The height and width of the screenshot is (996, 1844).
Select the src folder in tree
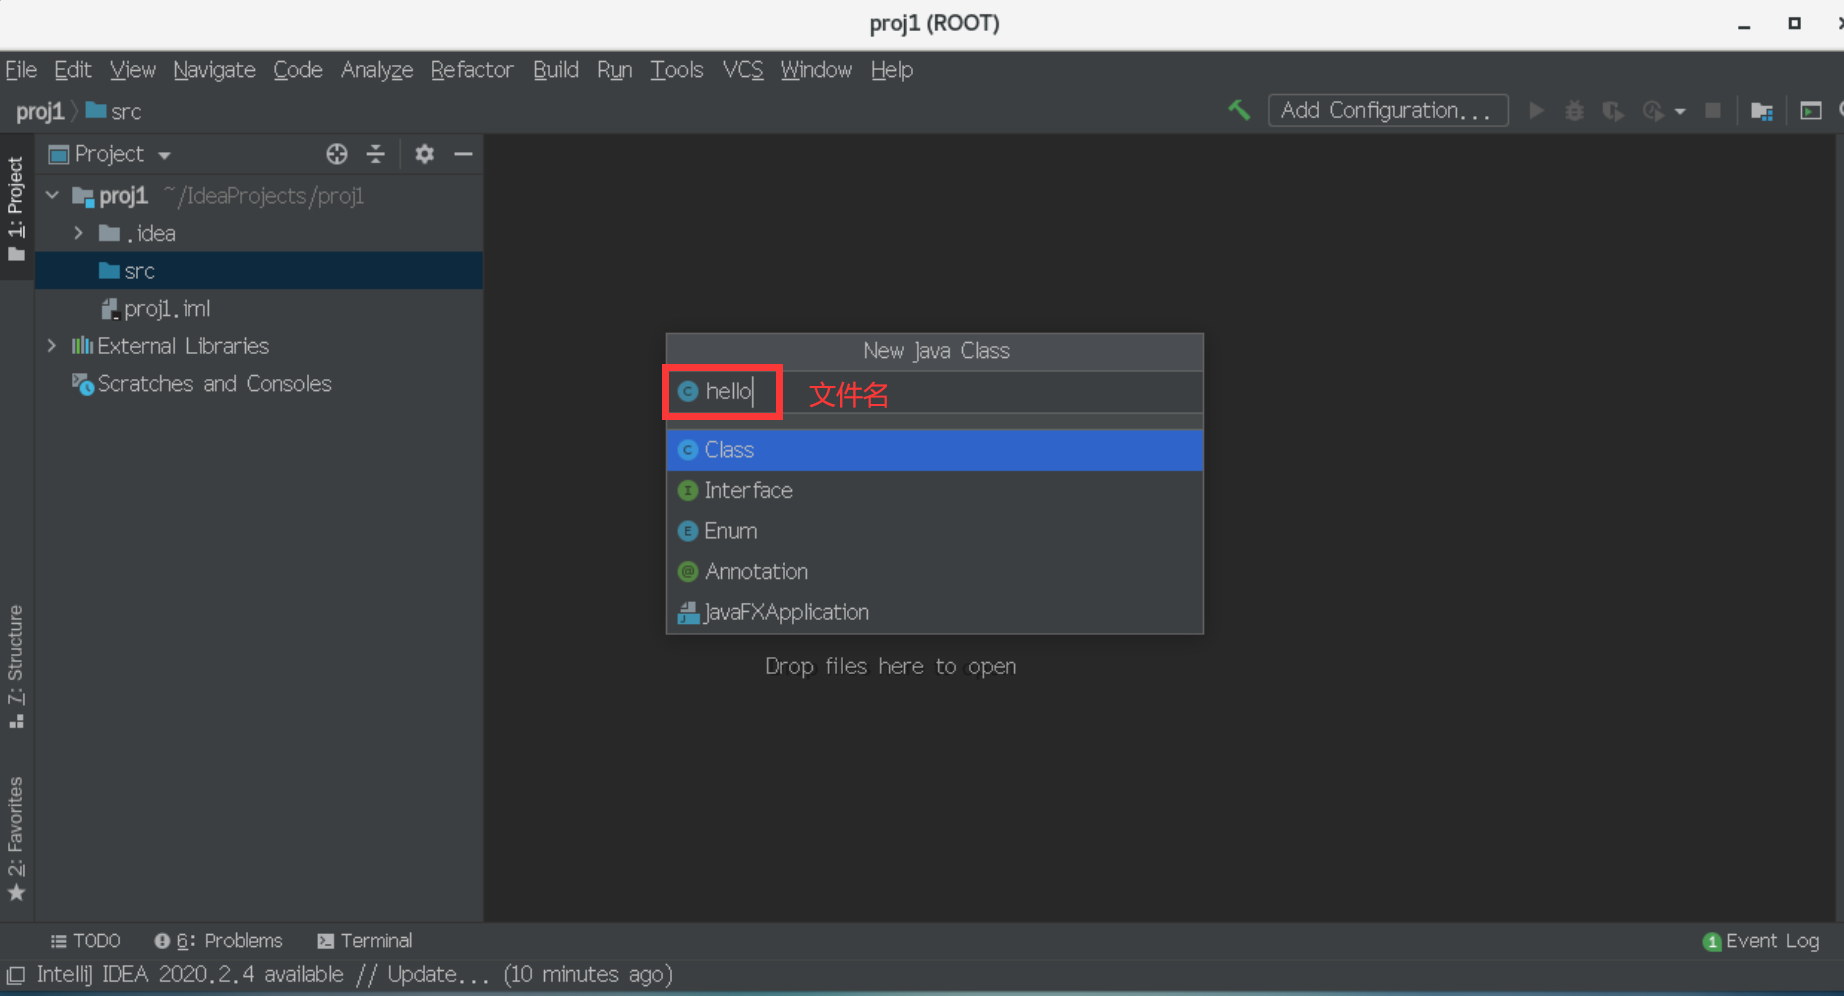[x=259, y=271]
